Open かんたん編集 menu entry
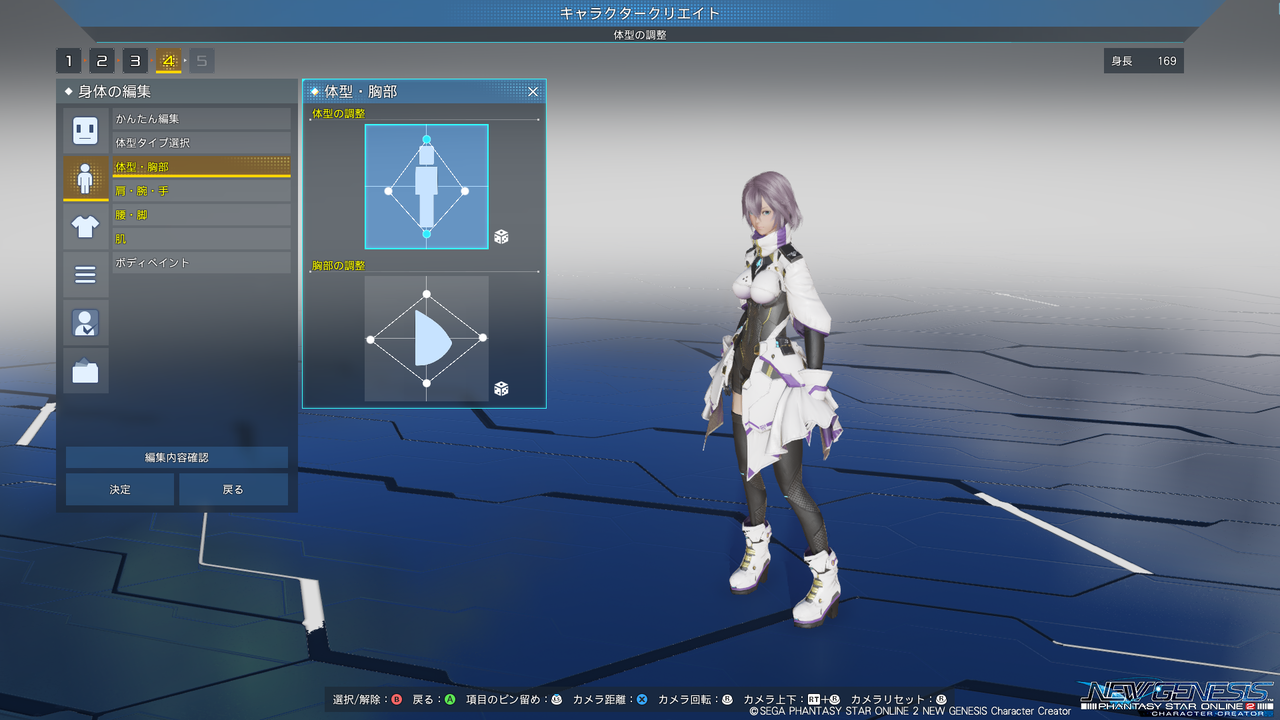The height and width of the screenshot is (720, 1280). tap(201, 119)
